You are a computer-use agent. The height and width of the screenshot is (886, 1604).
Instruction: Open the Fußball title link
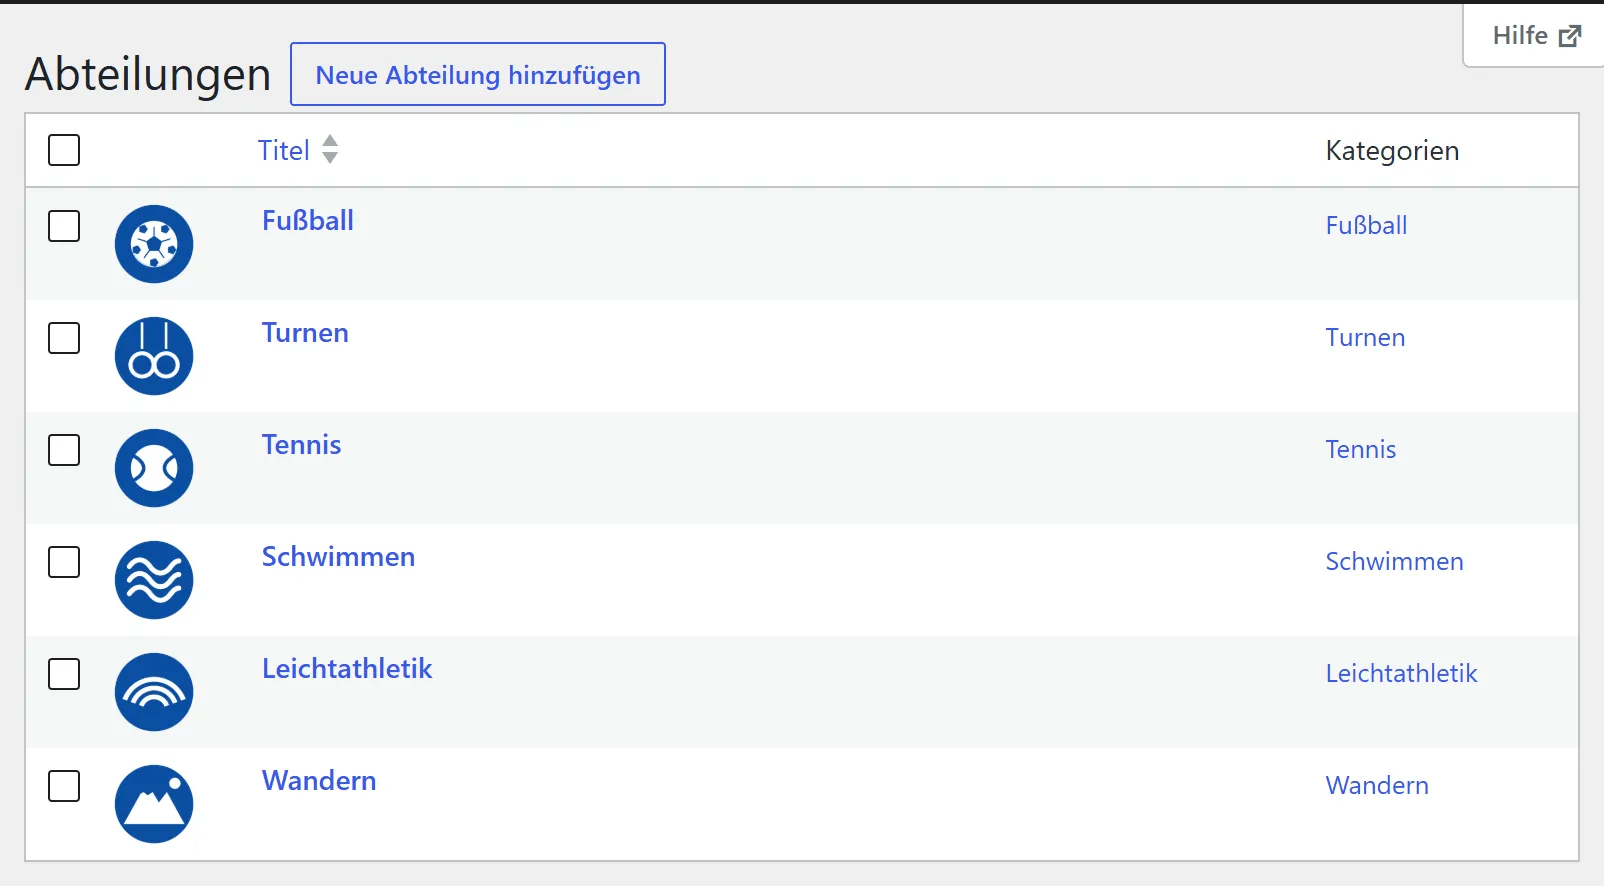click(x=308, y=221)
